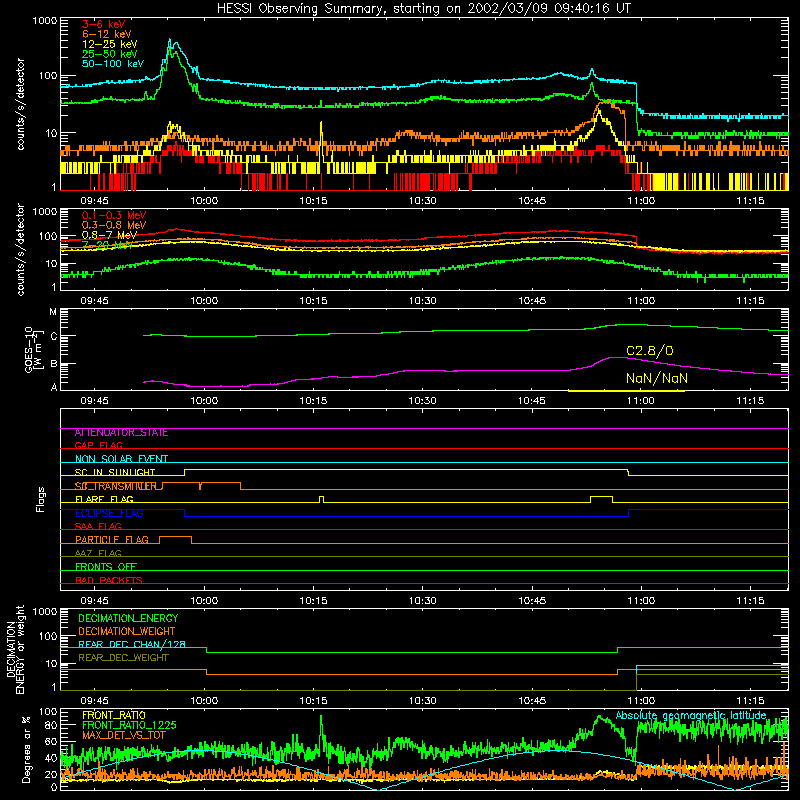Click the 25-50 keV legend entry
This screenshot has width=800, height=800.
110,54
